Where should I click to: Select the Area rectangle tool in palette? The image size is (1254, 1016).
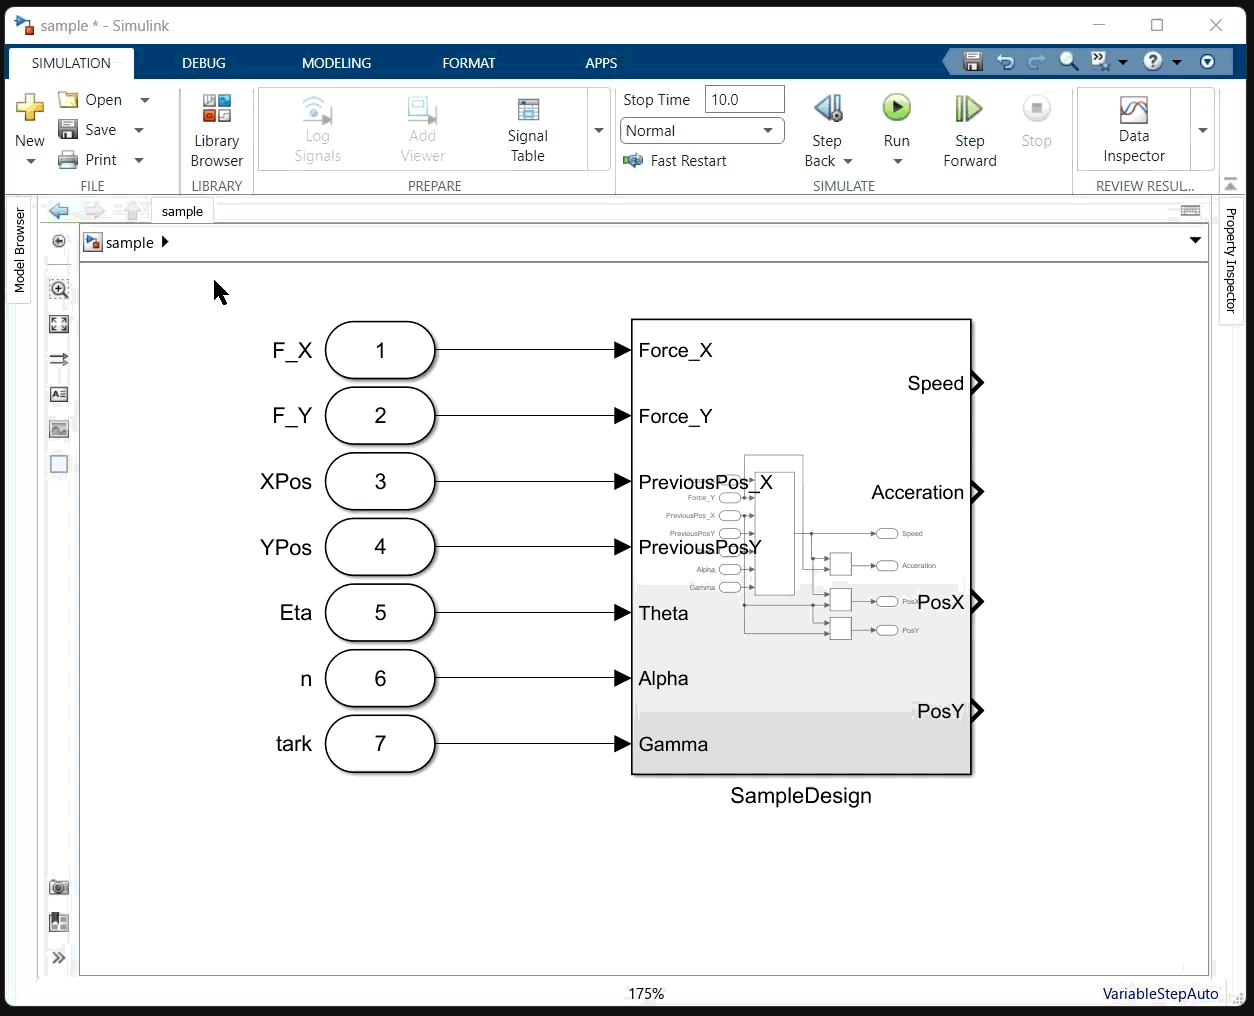pos(59,464)
